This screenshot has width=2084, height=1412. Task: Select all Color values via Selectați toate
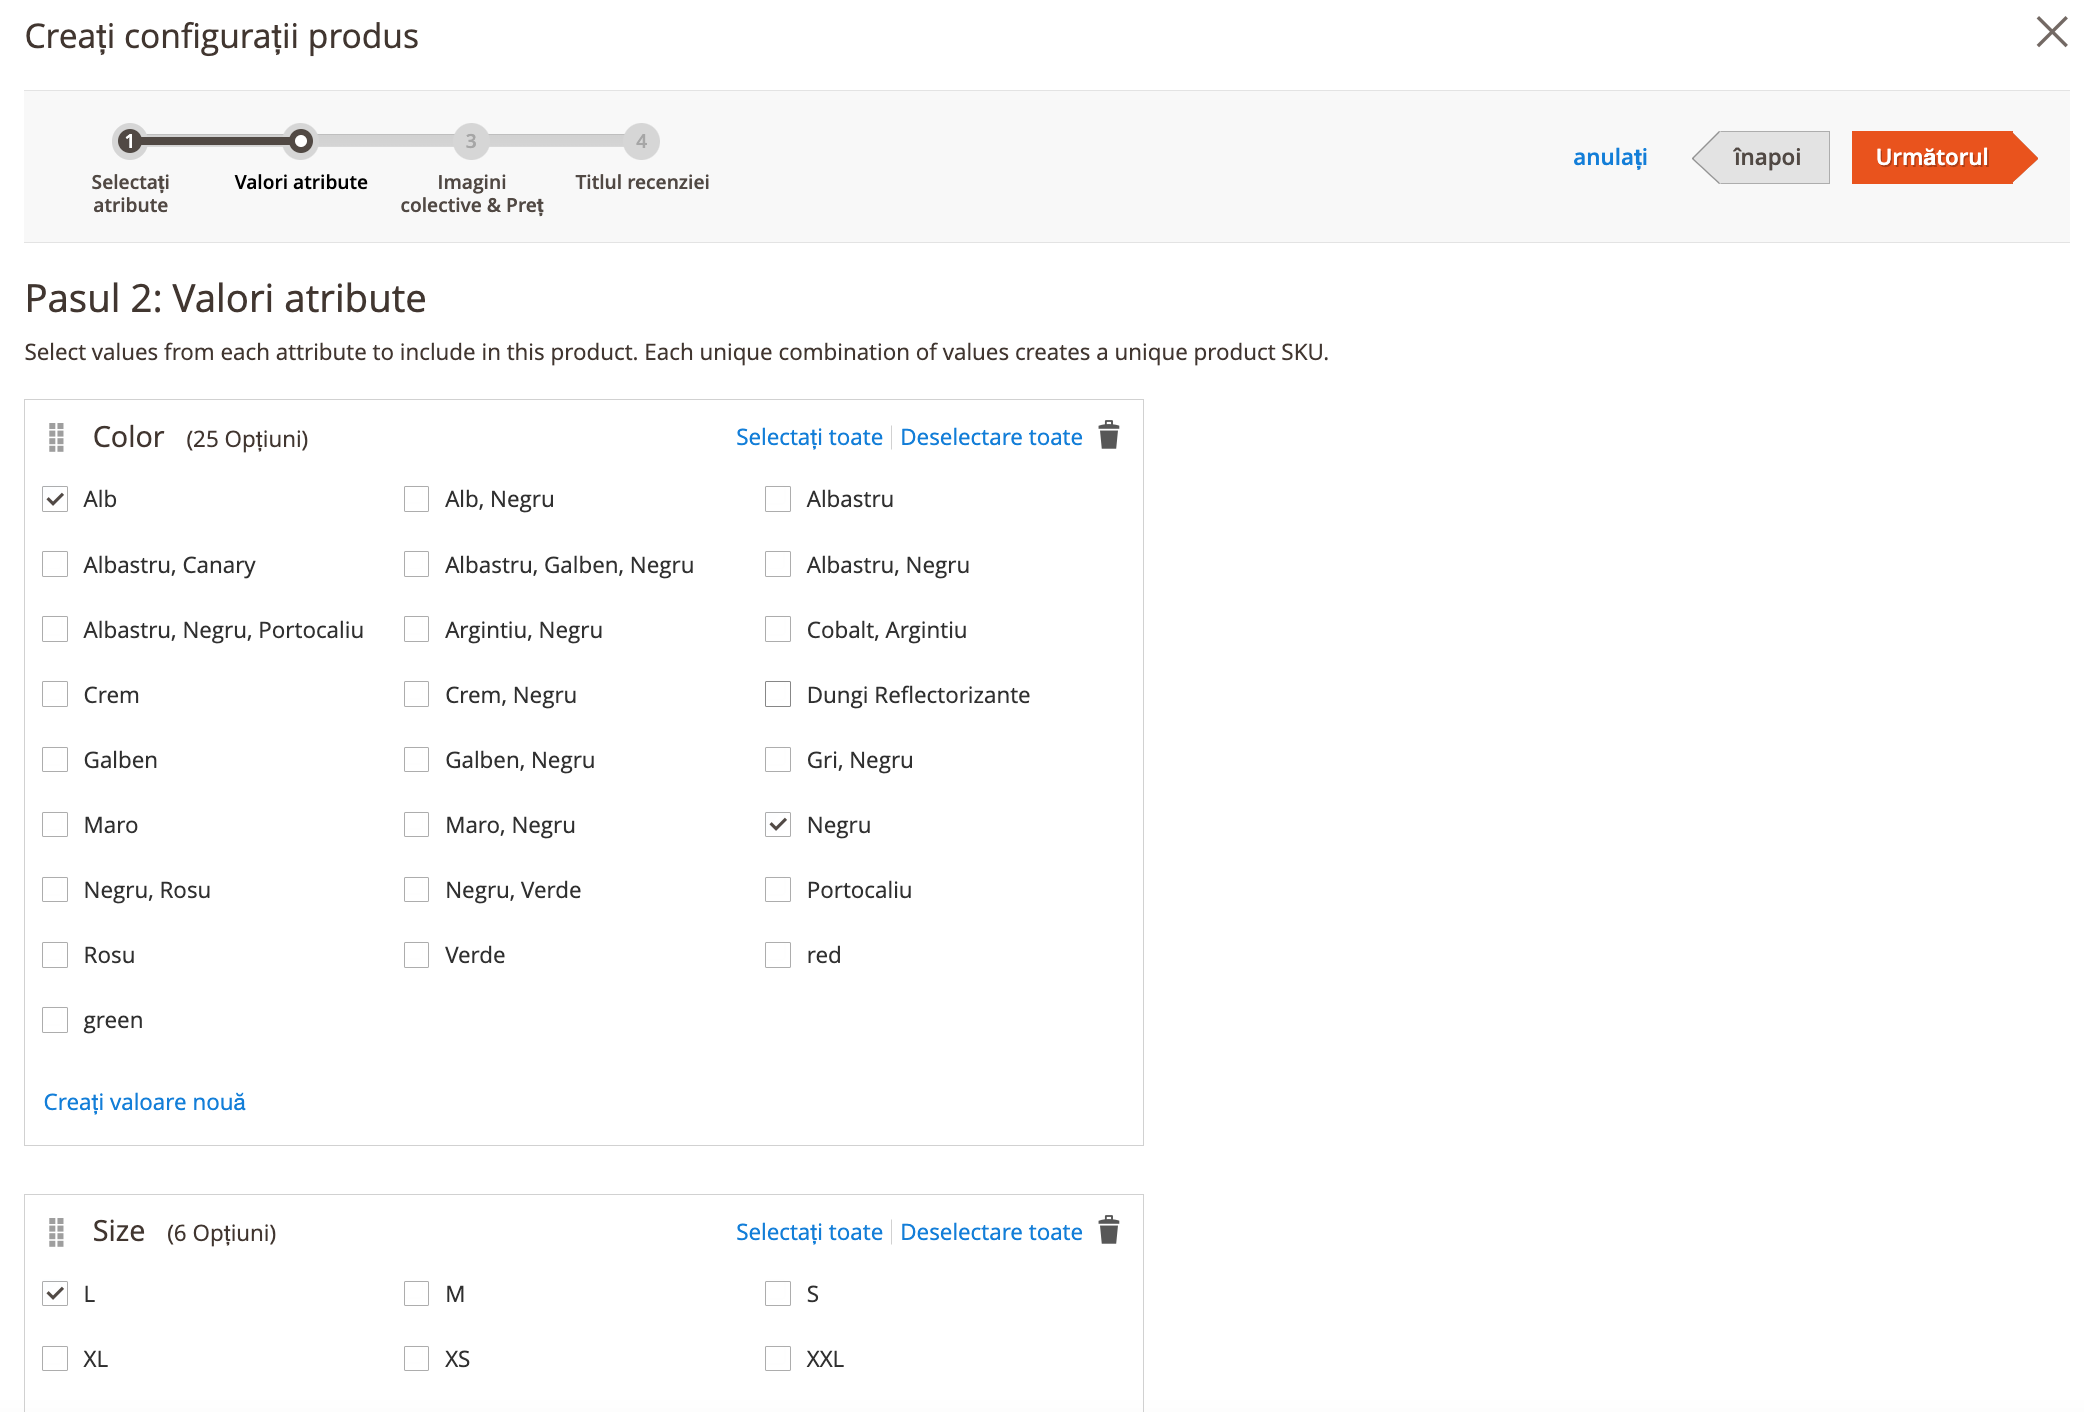(809, 437)
